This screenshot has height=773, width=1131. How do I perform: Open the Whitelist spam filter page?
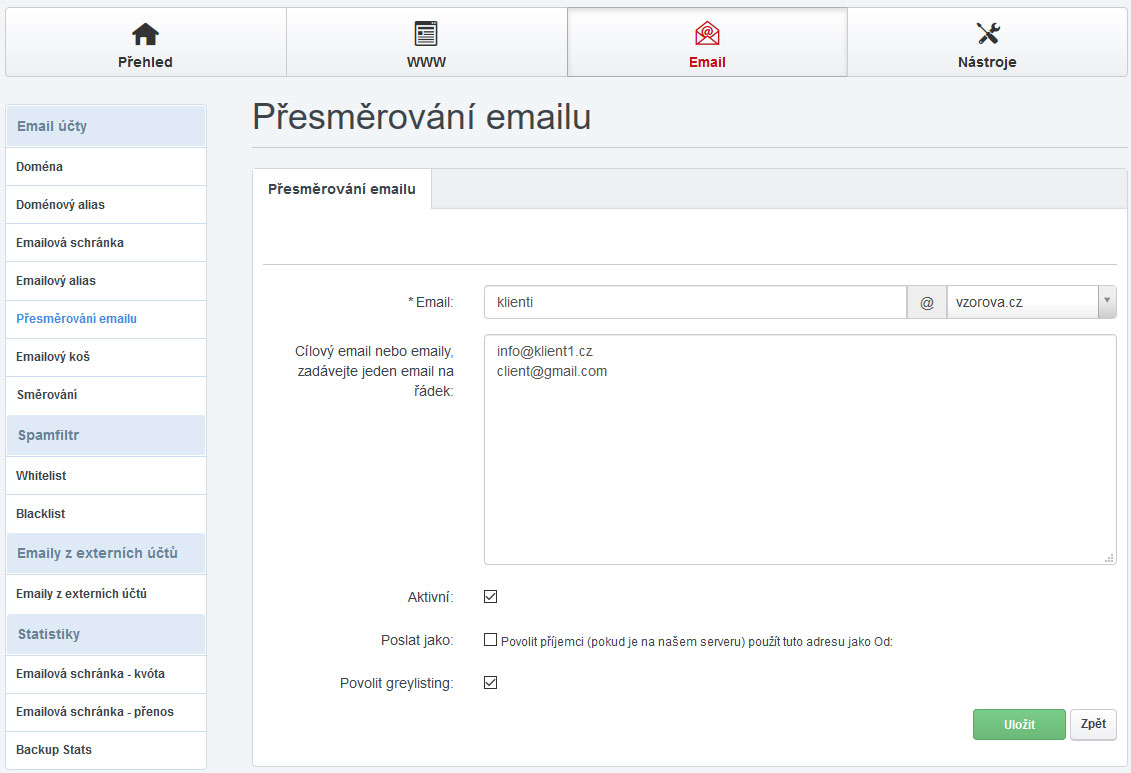coord(41,476)
